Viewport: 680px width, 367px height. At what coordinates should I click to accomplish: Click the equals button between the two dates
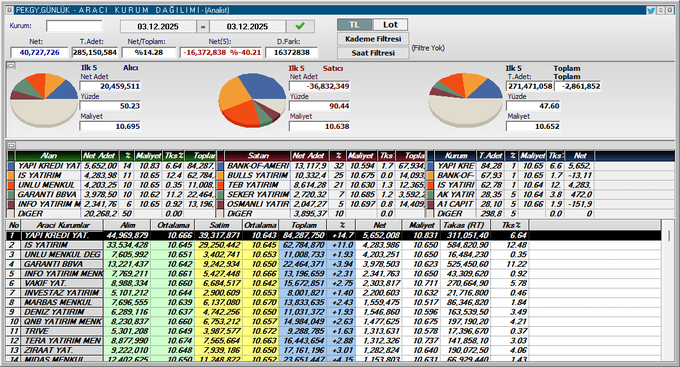pyautogui.click(x=203, y=26)
